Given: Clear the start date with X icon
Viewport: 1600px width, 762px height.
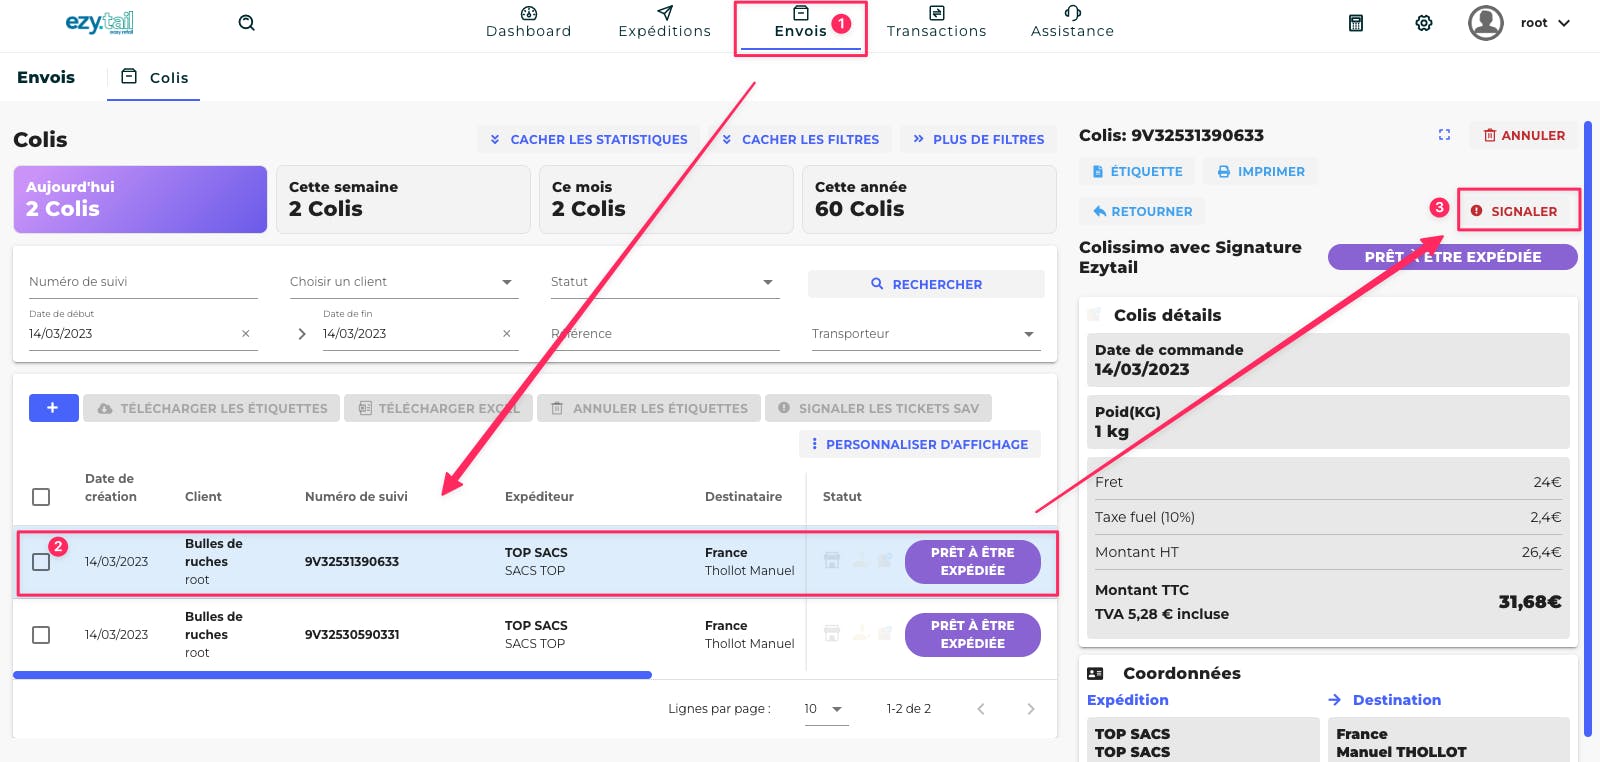Looking at the screenshot, I should click(246, 334).
